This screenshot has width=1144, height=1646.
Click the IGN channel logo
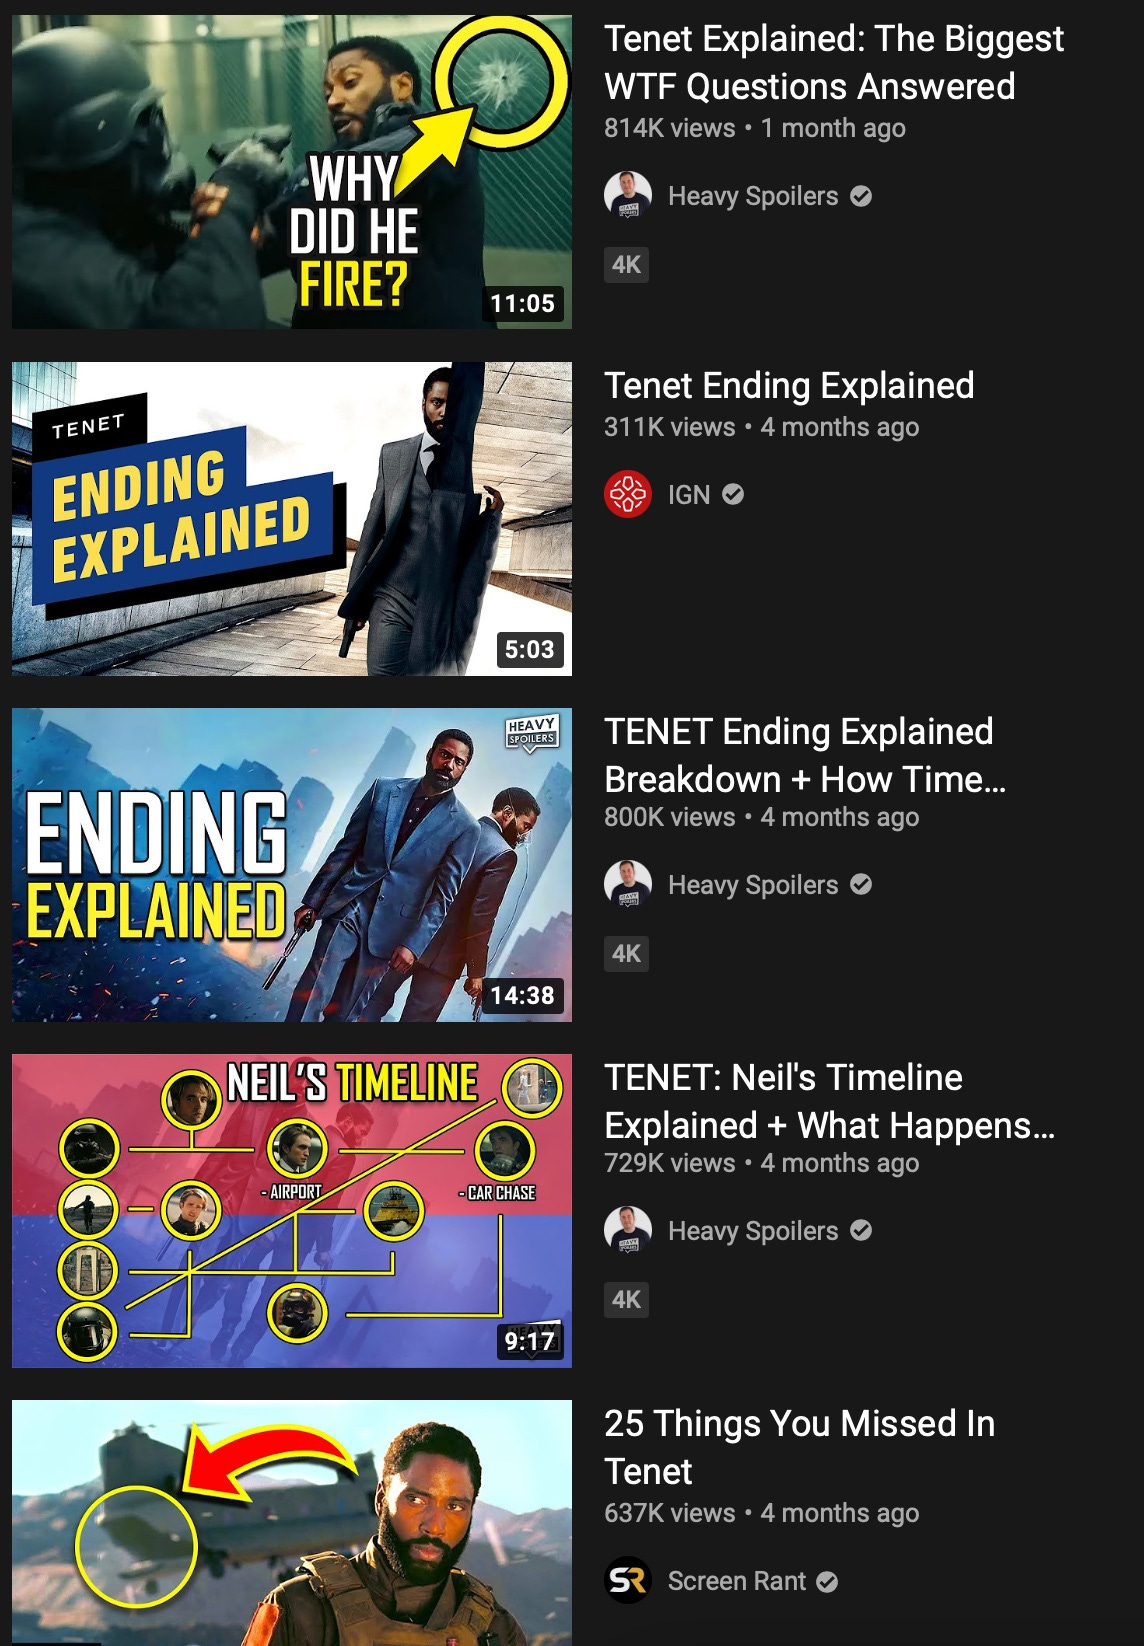coord(628,494)
